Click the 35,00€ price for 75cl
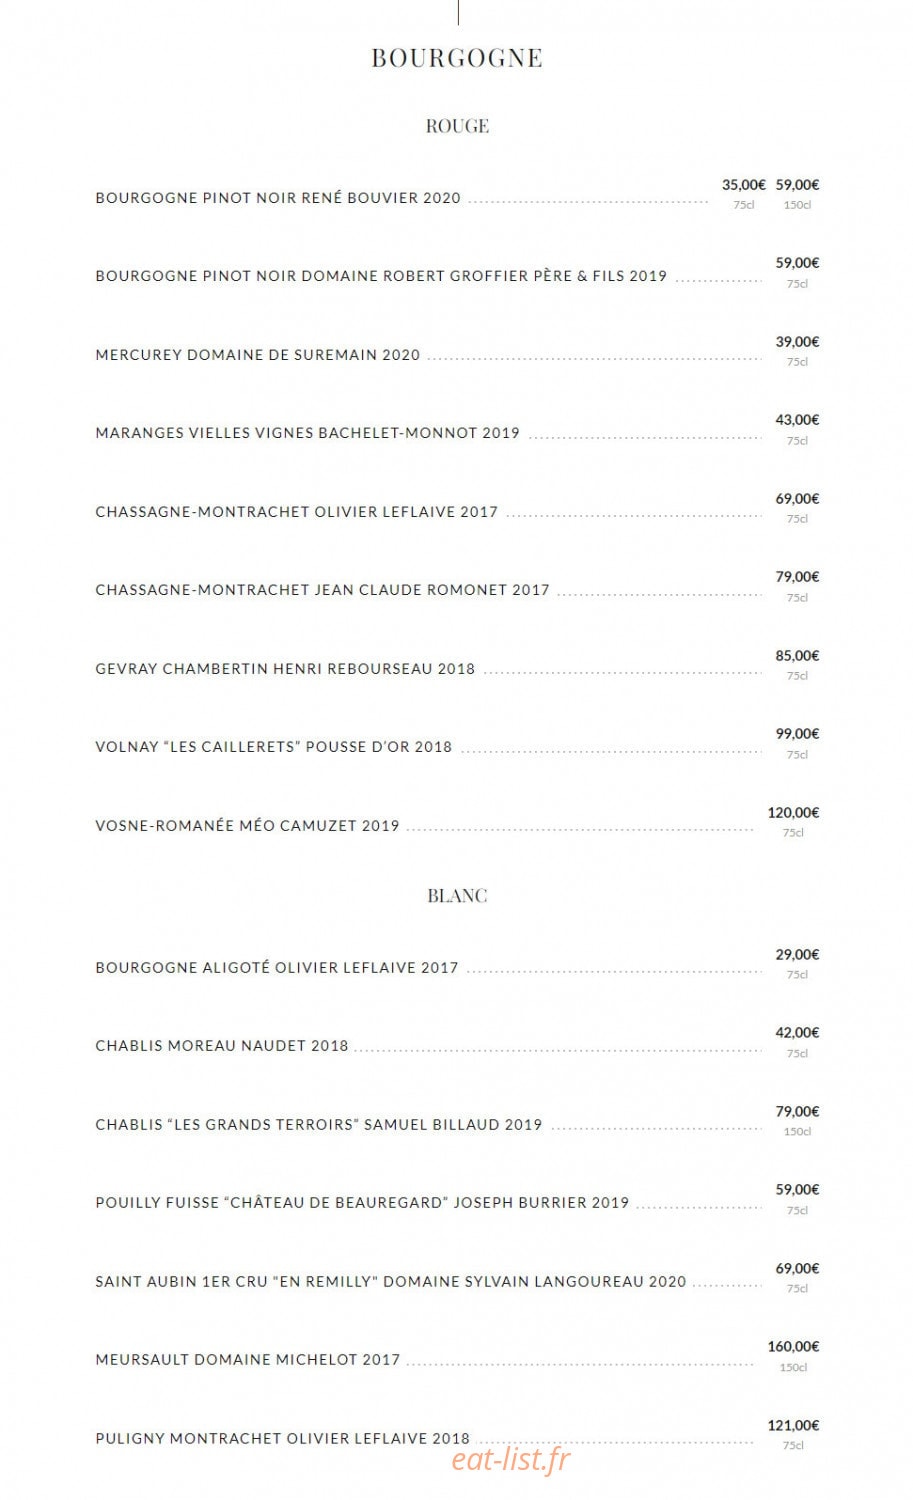This screenshot has height=1500, width=913. [744, 185]
